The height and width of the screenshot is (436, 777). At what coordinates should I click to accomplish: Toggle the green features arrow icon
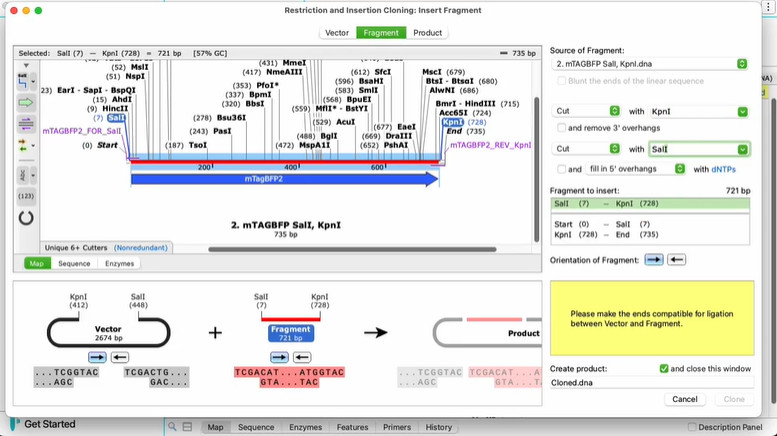pyautogui.click(x=26, y=103)
